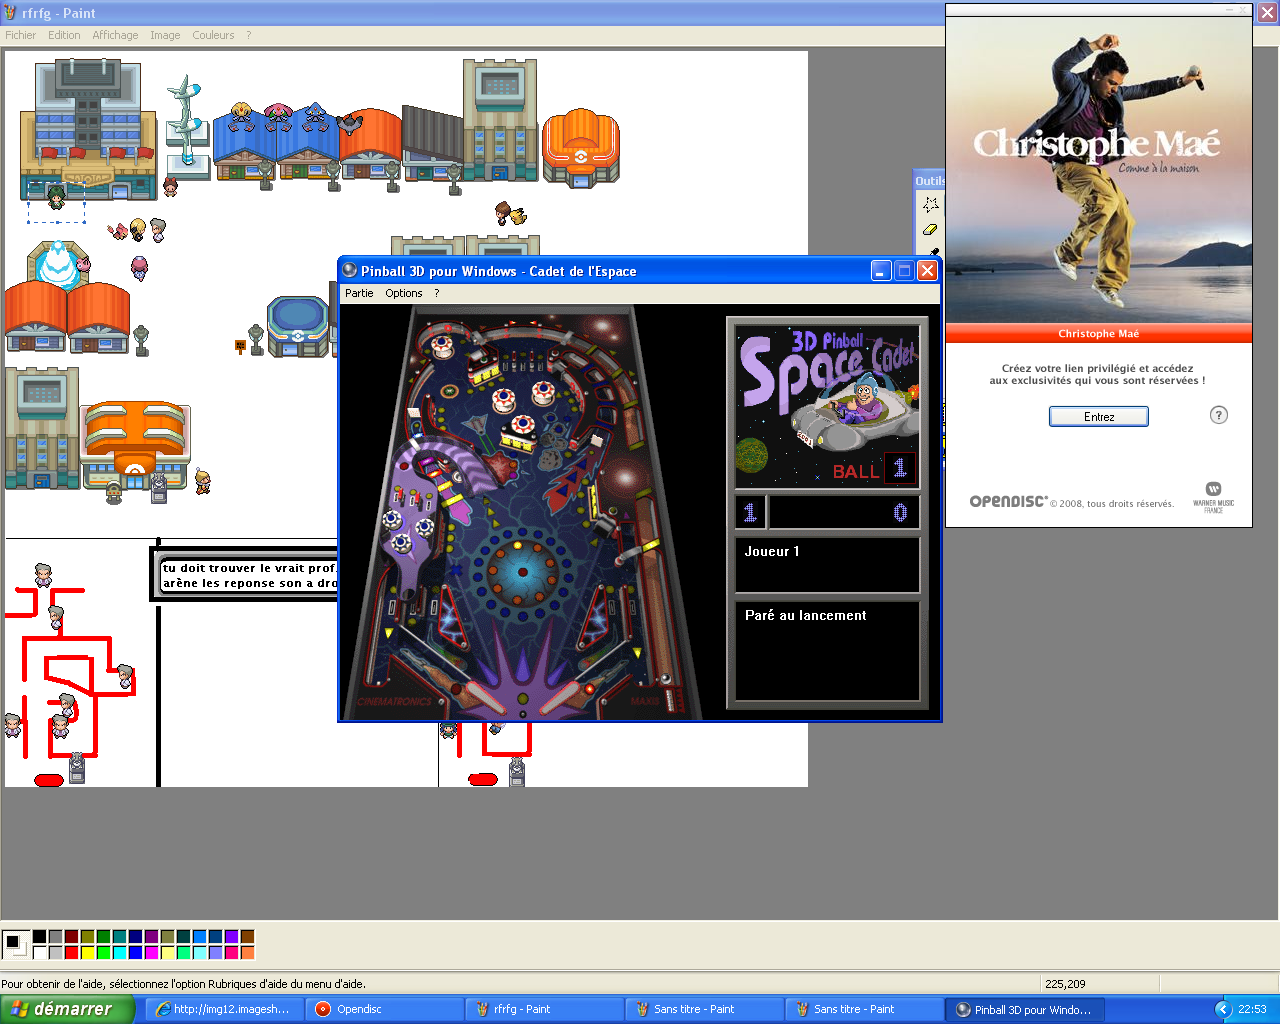The height and width of the screenshot is (1024, 1280).
Task: Click the "Paré au lancement" status text
Action: coord(806,615)
